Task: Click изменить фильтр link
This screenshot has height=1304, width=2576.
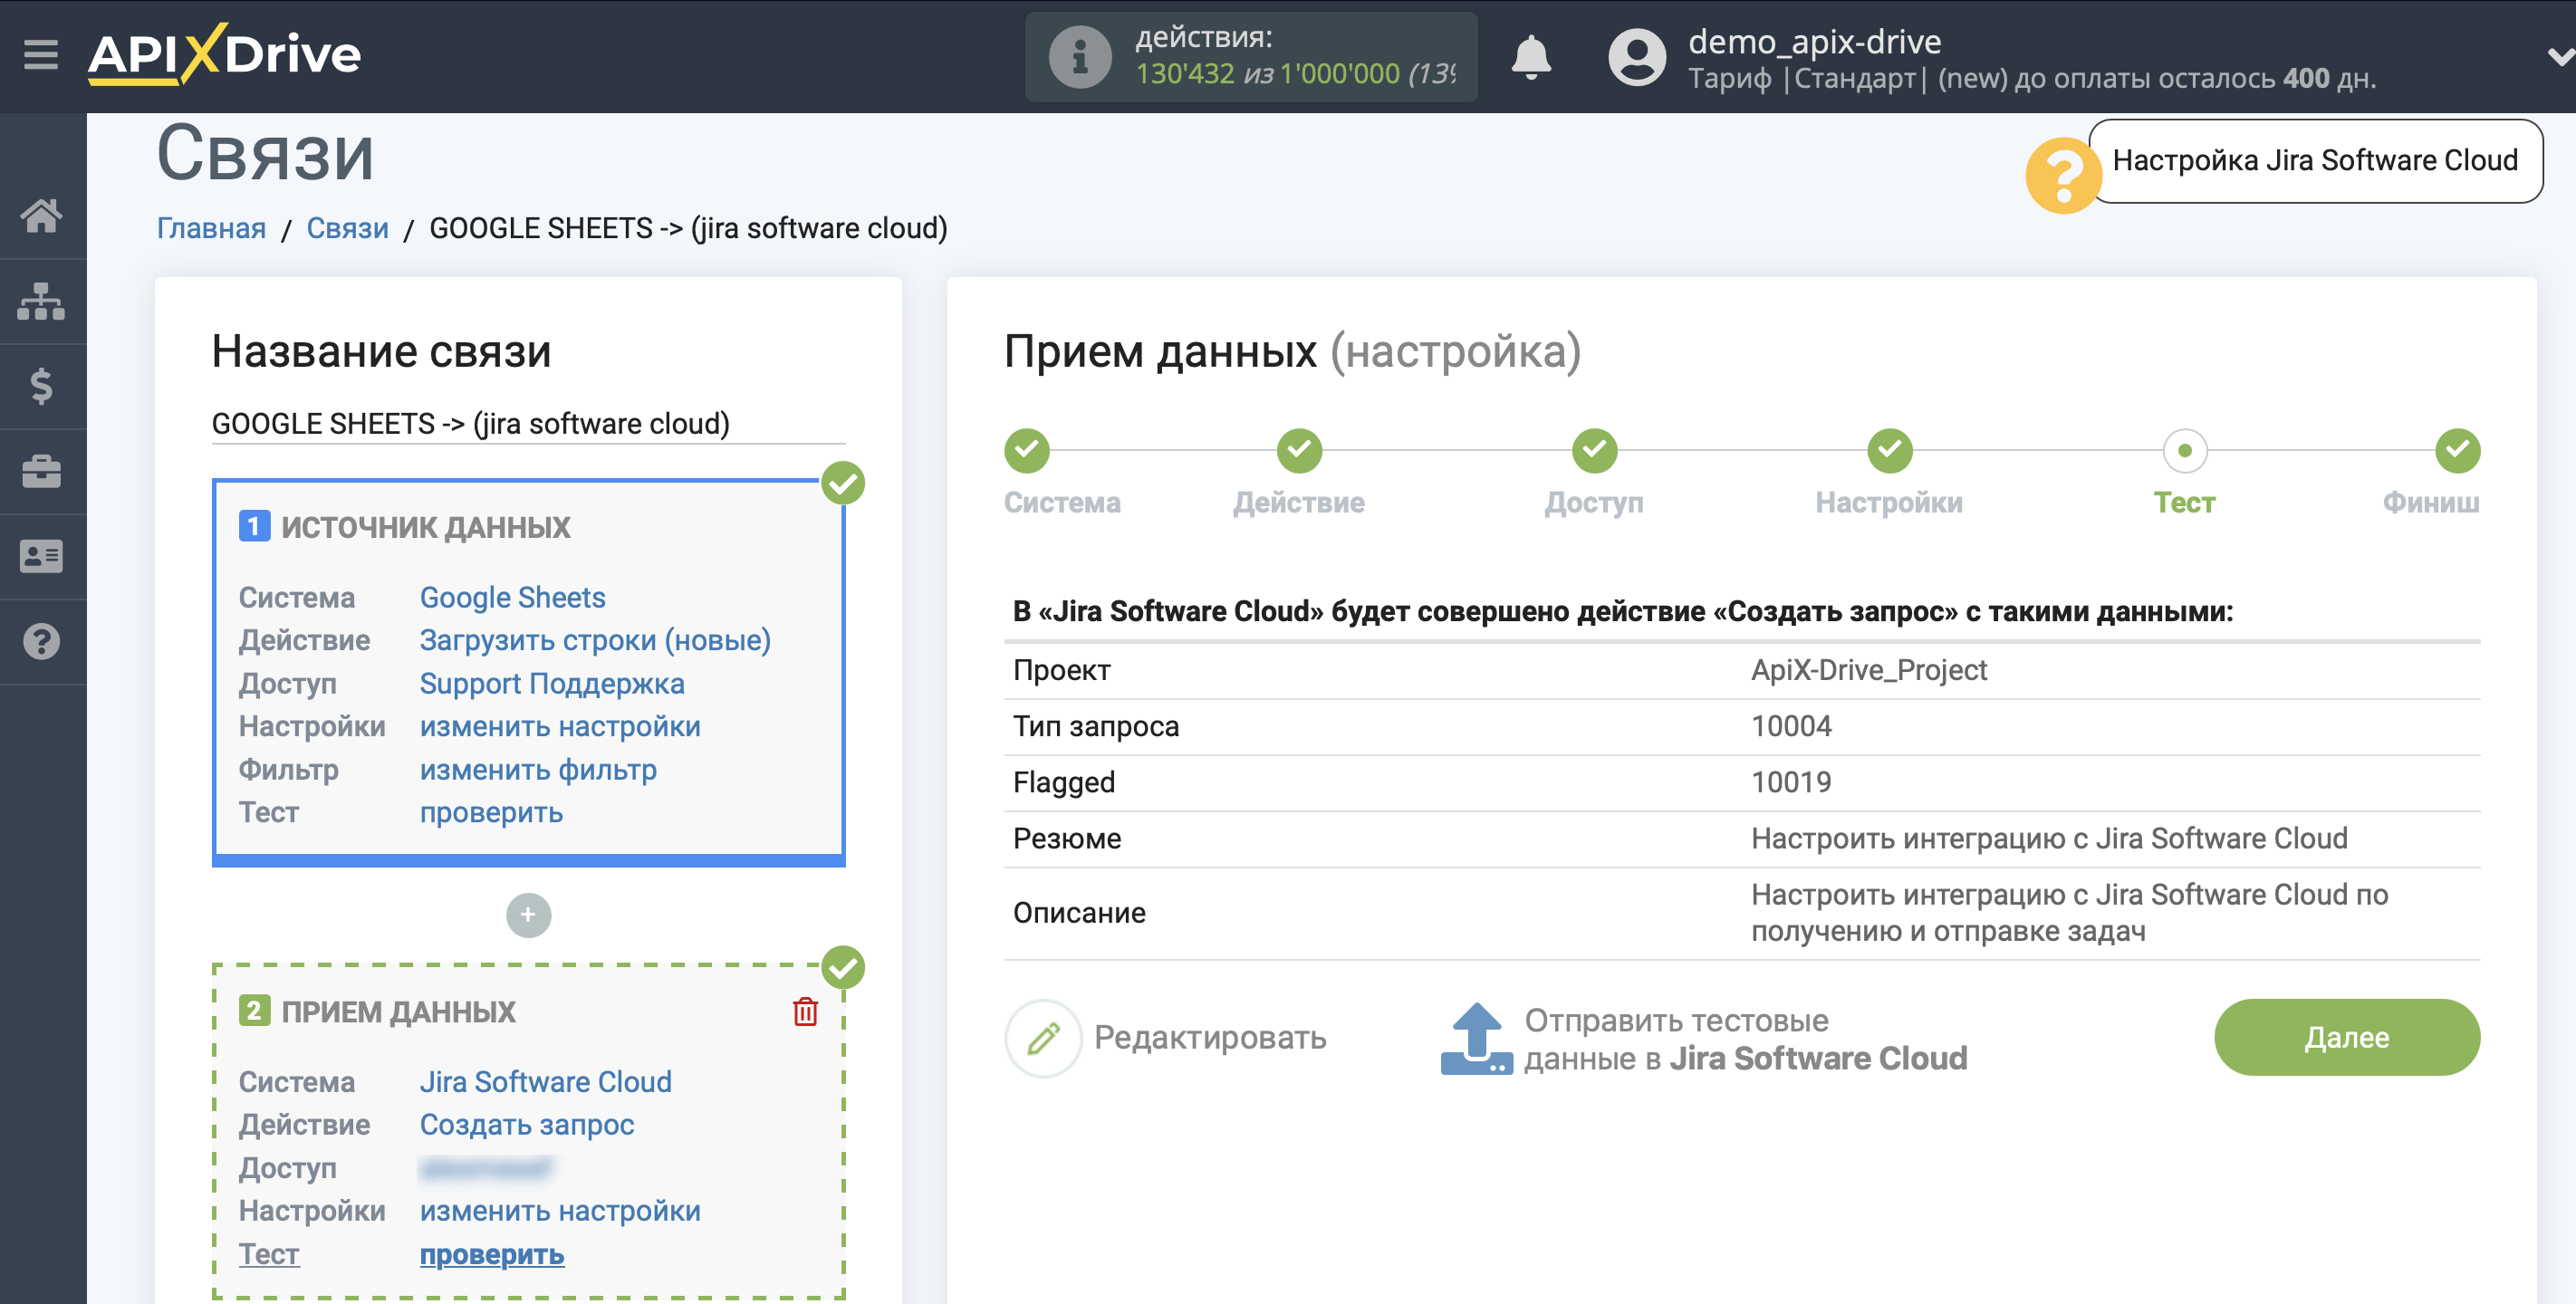Action: point(538,769)
